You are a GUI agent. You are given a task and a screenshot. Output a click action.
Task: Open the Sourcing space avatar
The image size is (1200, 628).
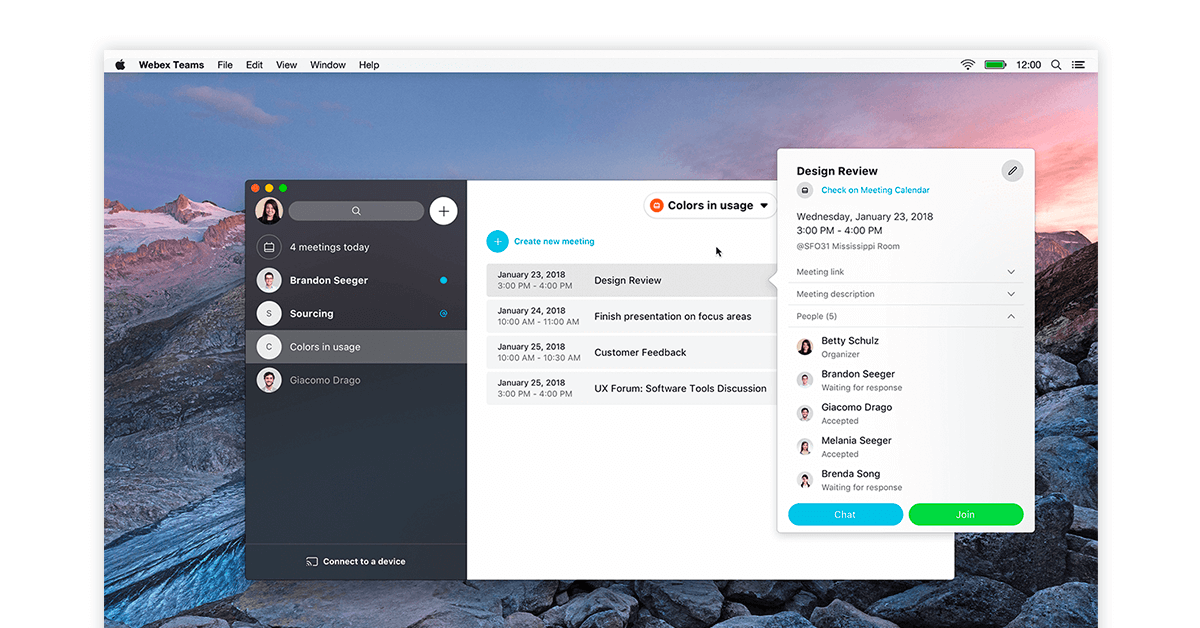[269, 314]
